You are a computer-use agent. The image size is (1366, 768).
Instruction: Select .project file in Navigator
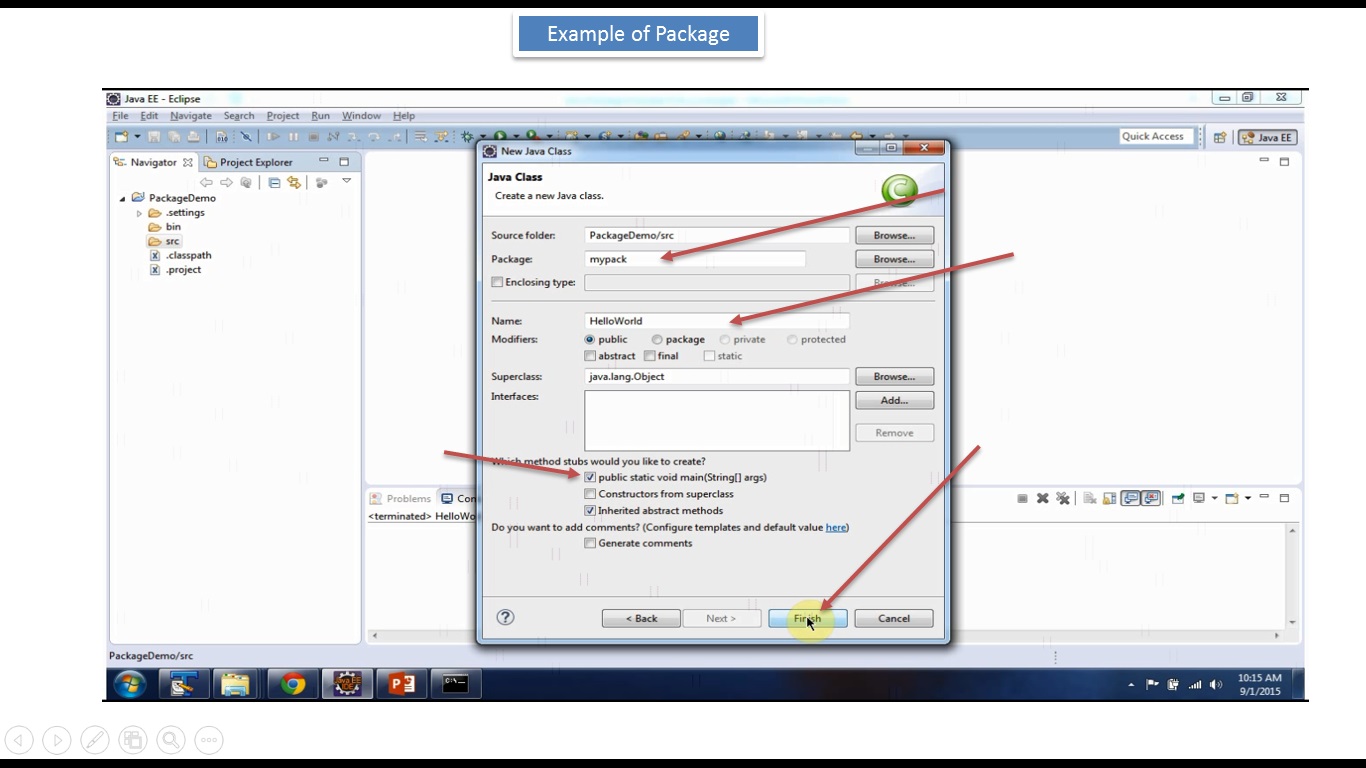point(176,270)
